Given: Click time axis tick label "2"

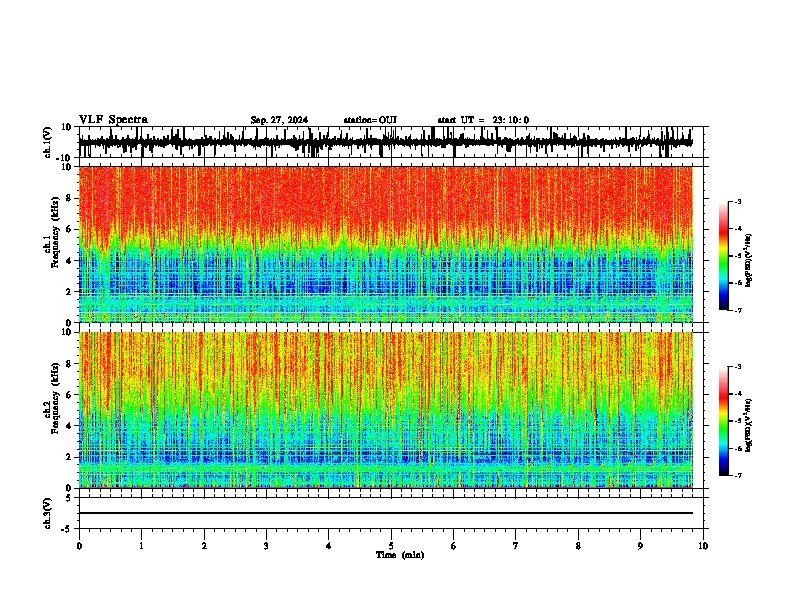Looking at the screenshot, I should click(204, 546).
